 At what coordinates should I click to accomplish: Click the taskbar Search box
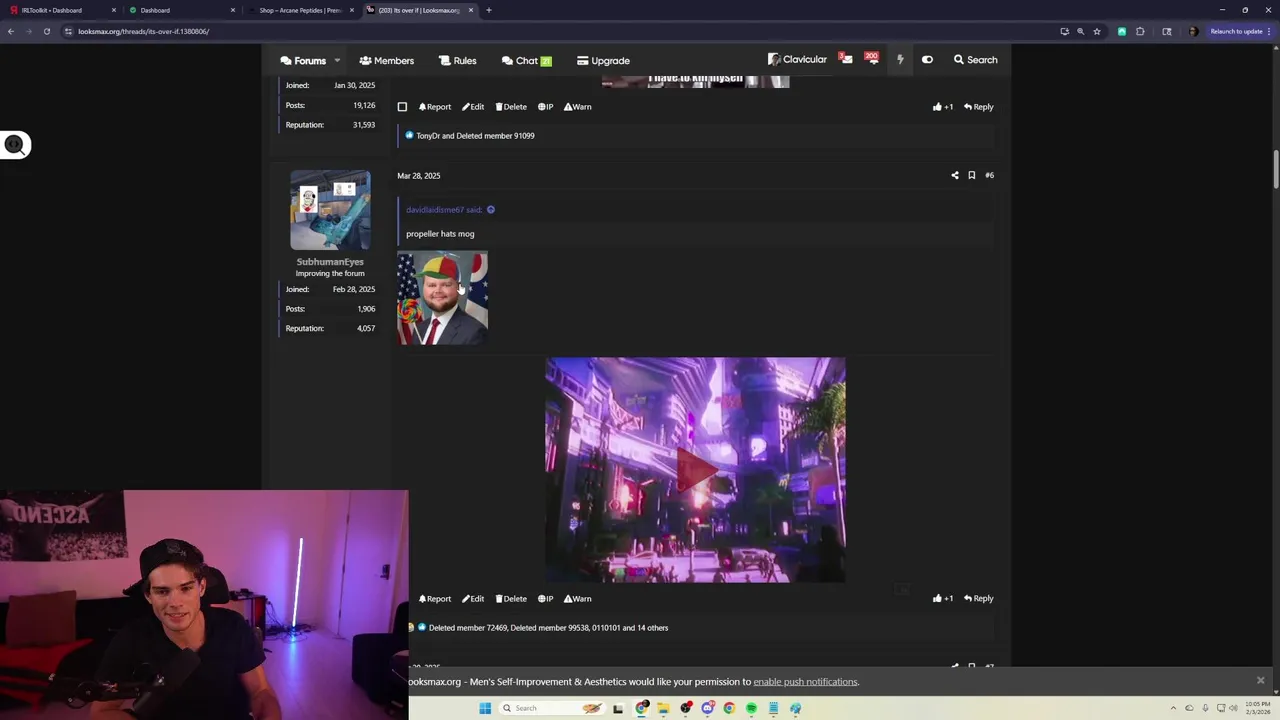tap(552, 708)
